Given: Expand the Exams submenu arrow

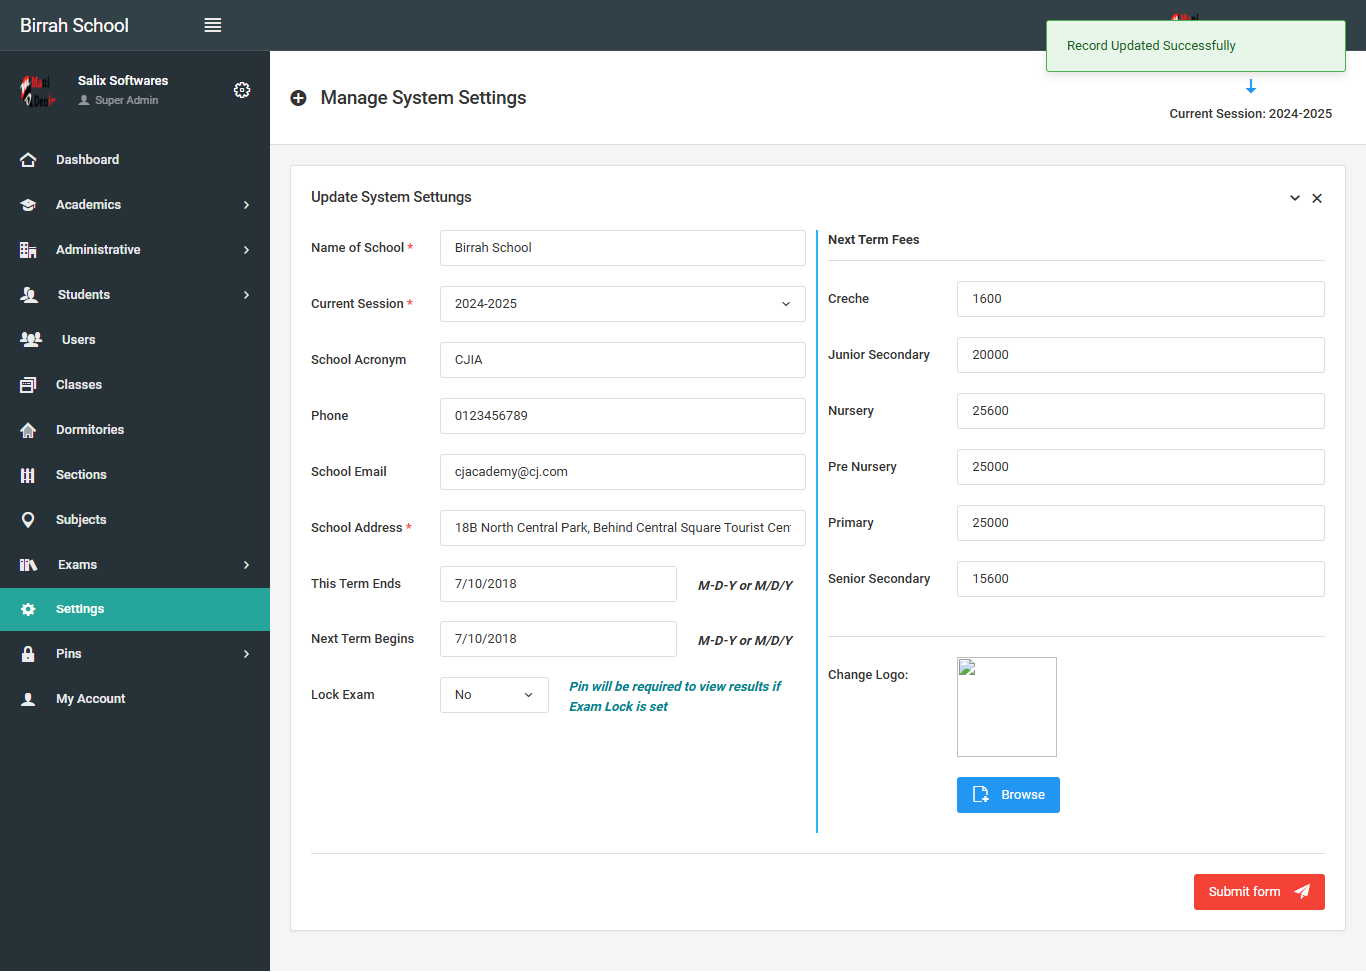Looking at the screenshot, I should [x=246, y=565].
